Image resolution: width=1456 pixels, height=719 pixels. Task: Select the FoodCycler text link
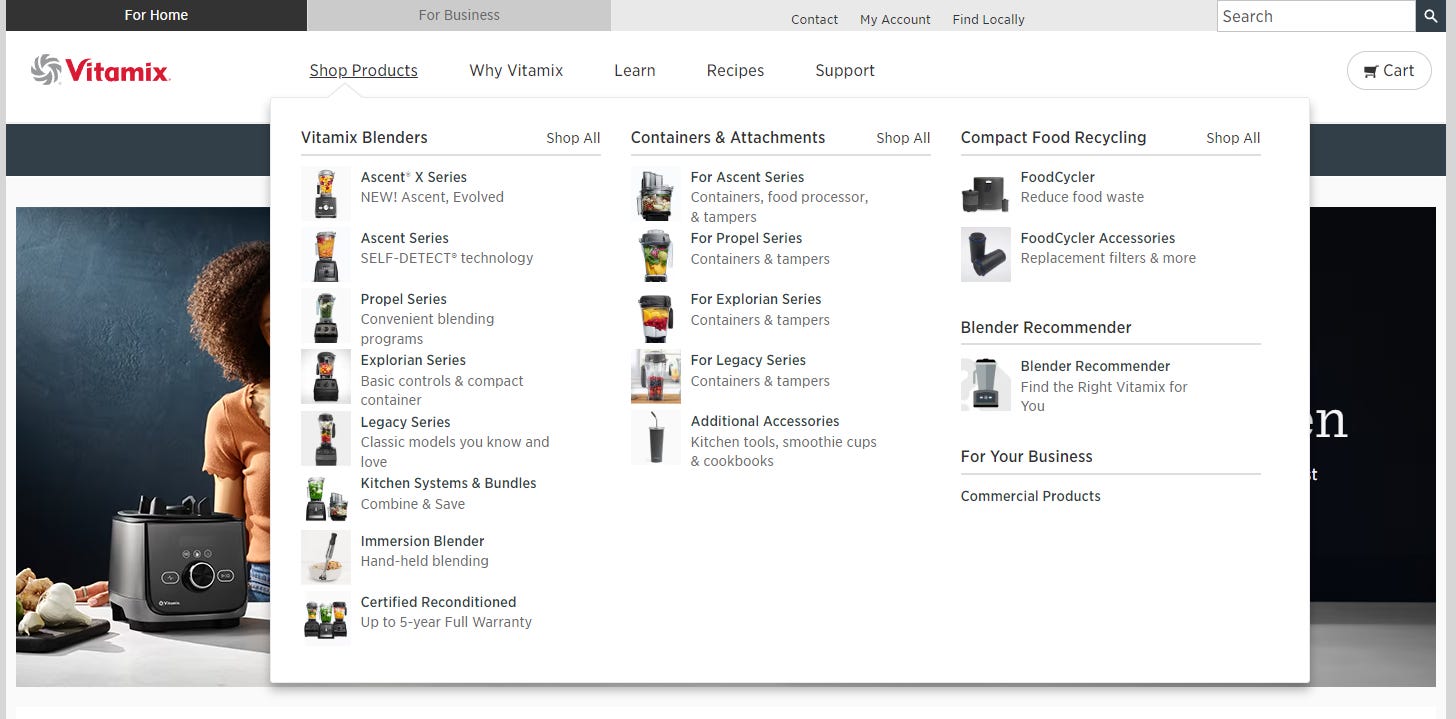(x=1058, y=177)
